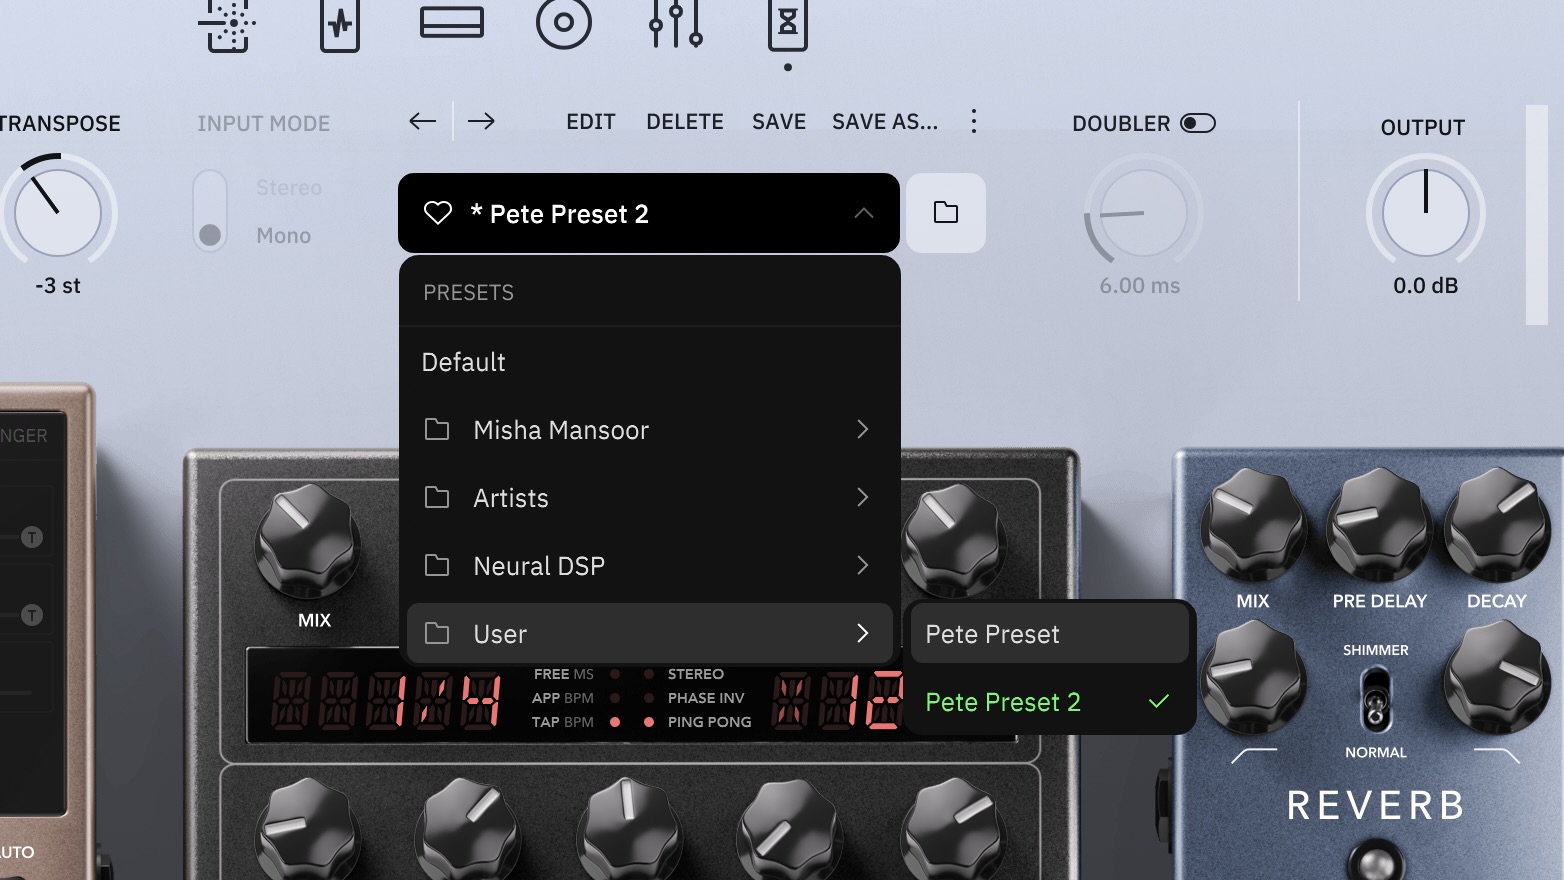The image size is (1564, 880).
Task: Click the -3 st transpose value
Action: pos(58,286)
